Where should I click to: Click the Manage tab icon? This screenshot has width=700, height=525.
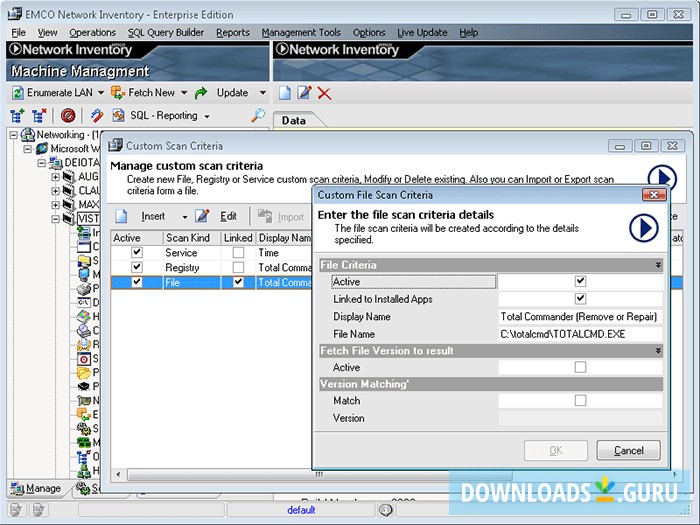[x=17, y=488]
